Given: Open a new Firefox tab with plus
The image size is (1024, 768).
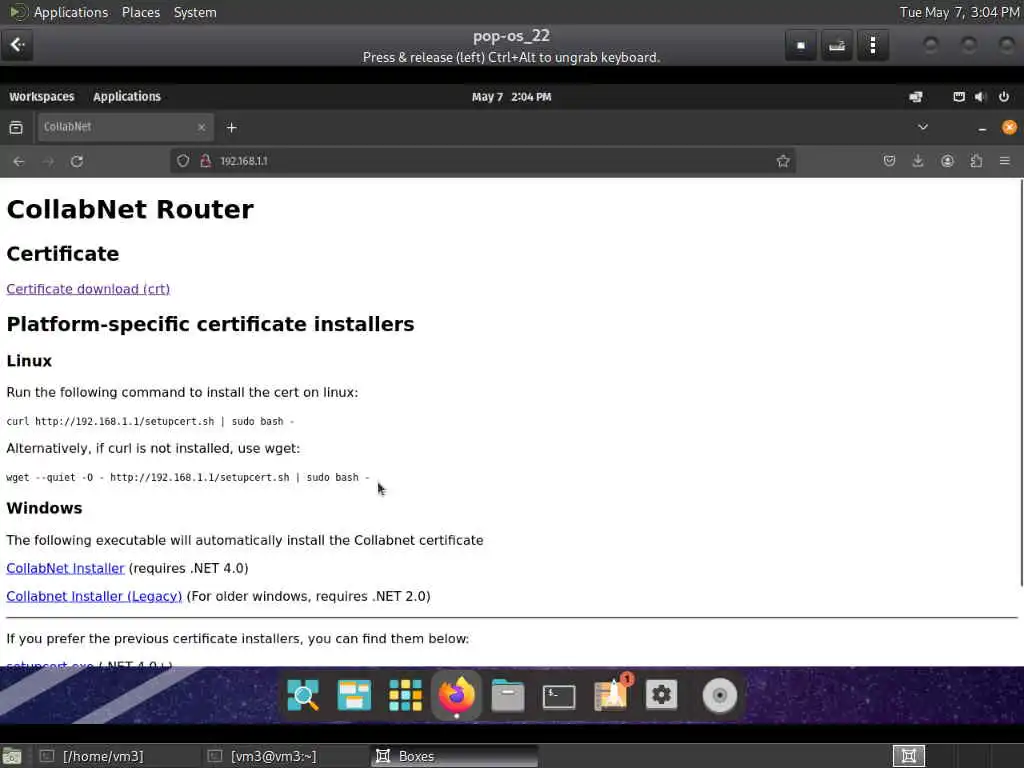Looking at the screenshot, I should point(231,127).
